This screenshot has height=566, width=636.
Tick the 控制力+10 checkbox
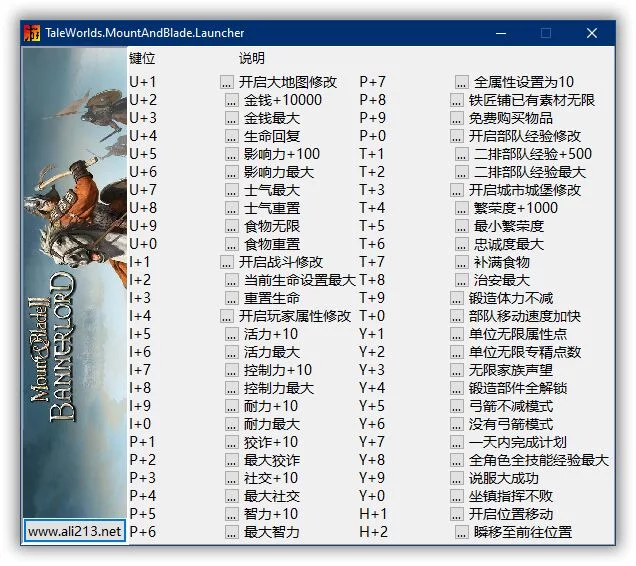pos(232,370)
